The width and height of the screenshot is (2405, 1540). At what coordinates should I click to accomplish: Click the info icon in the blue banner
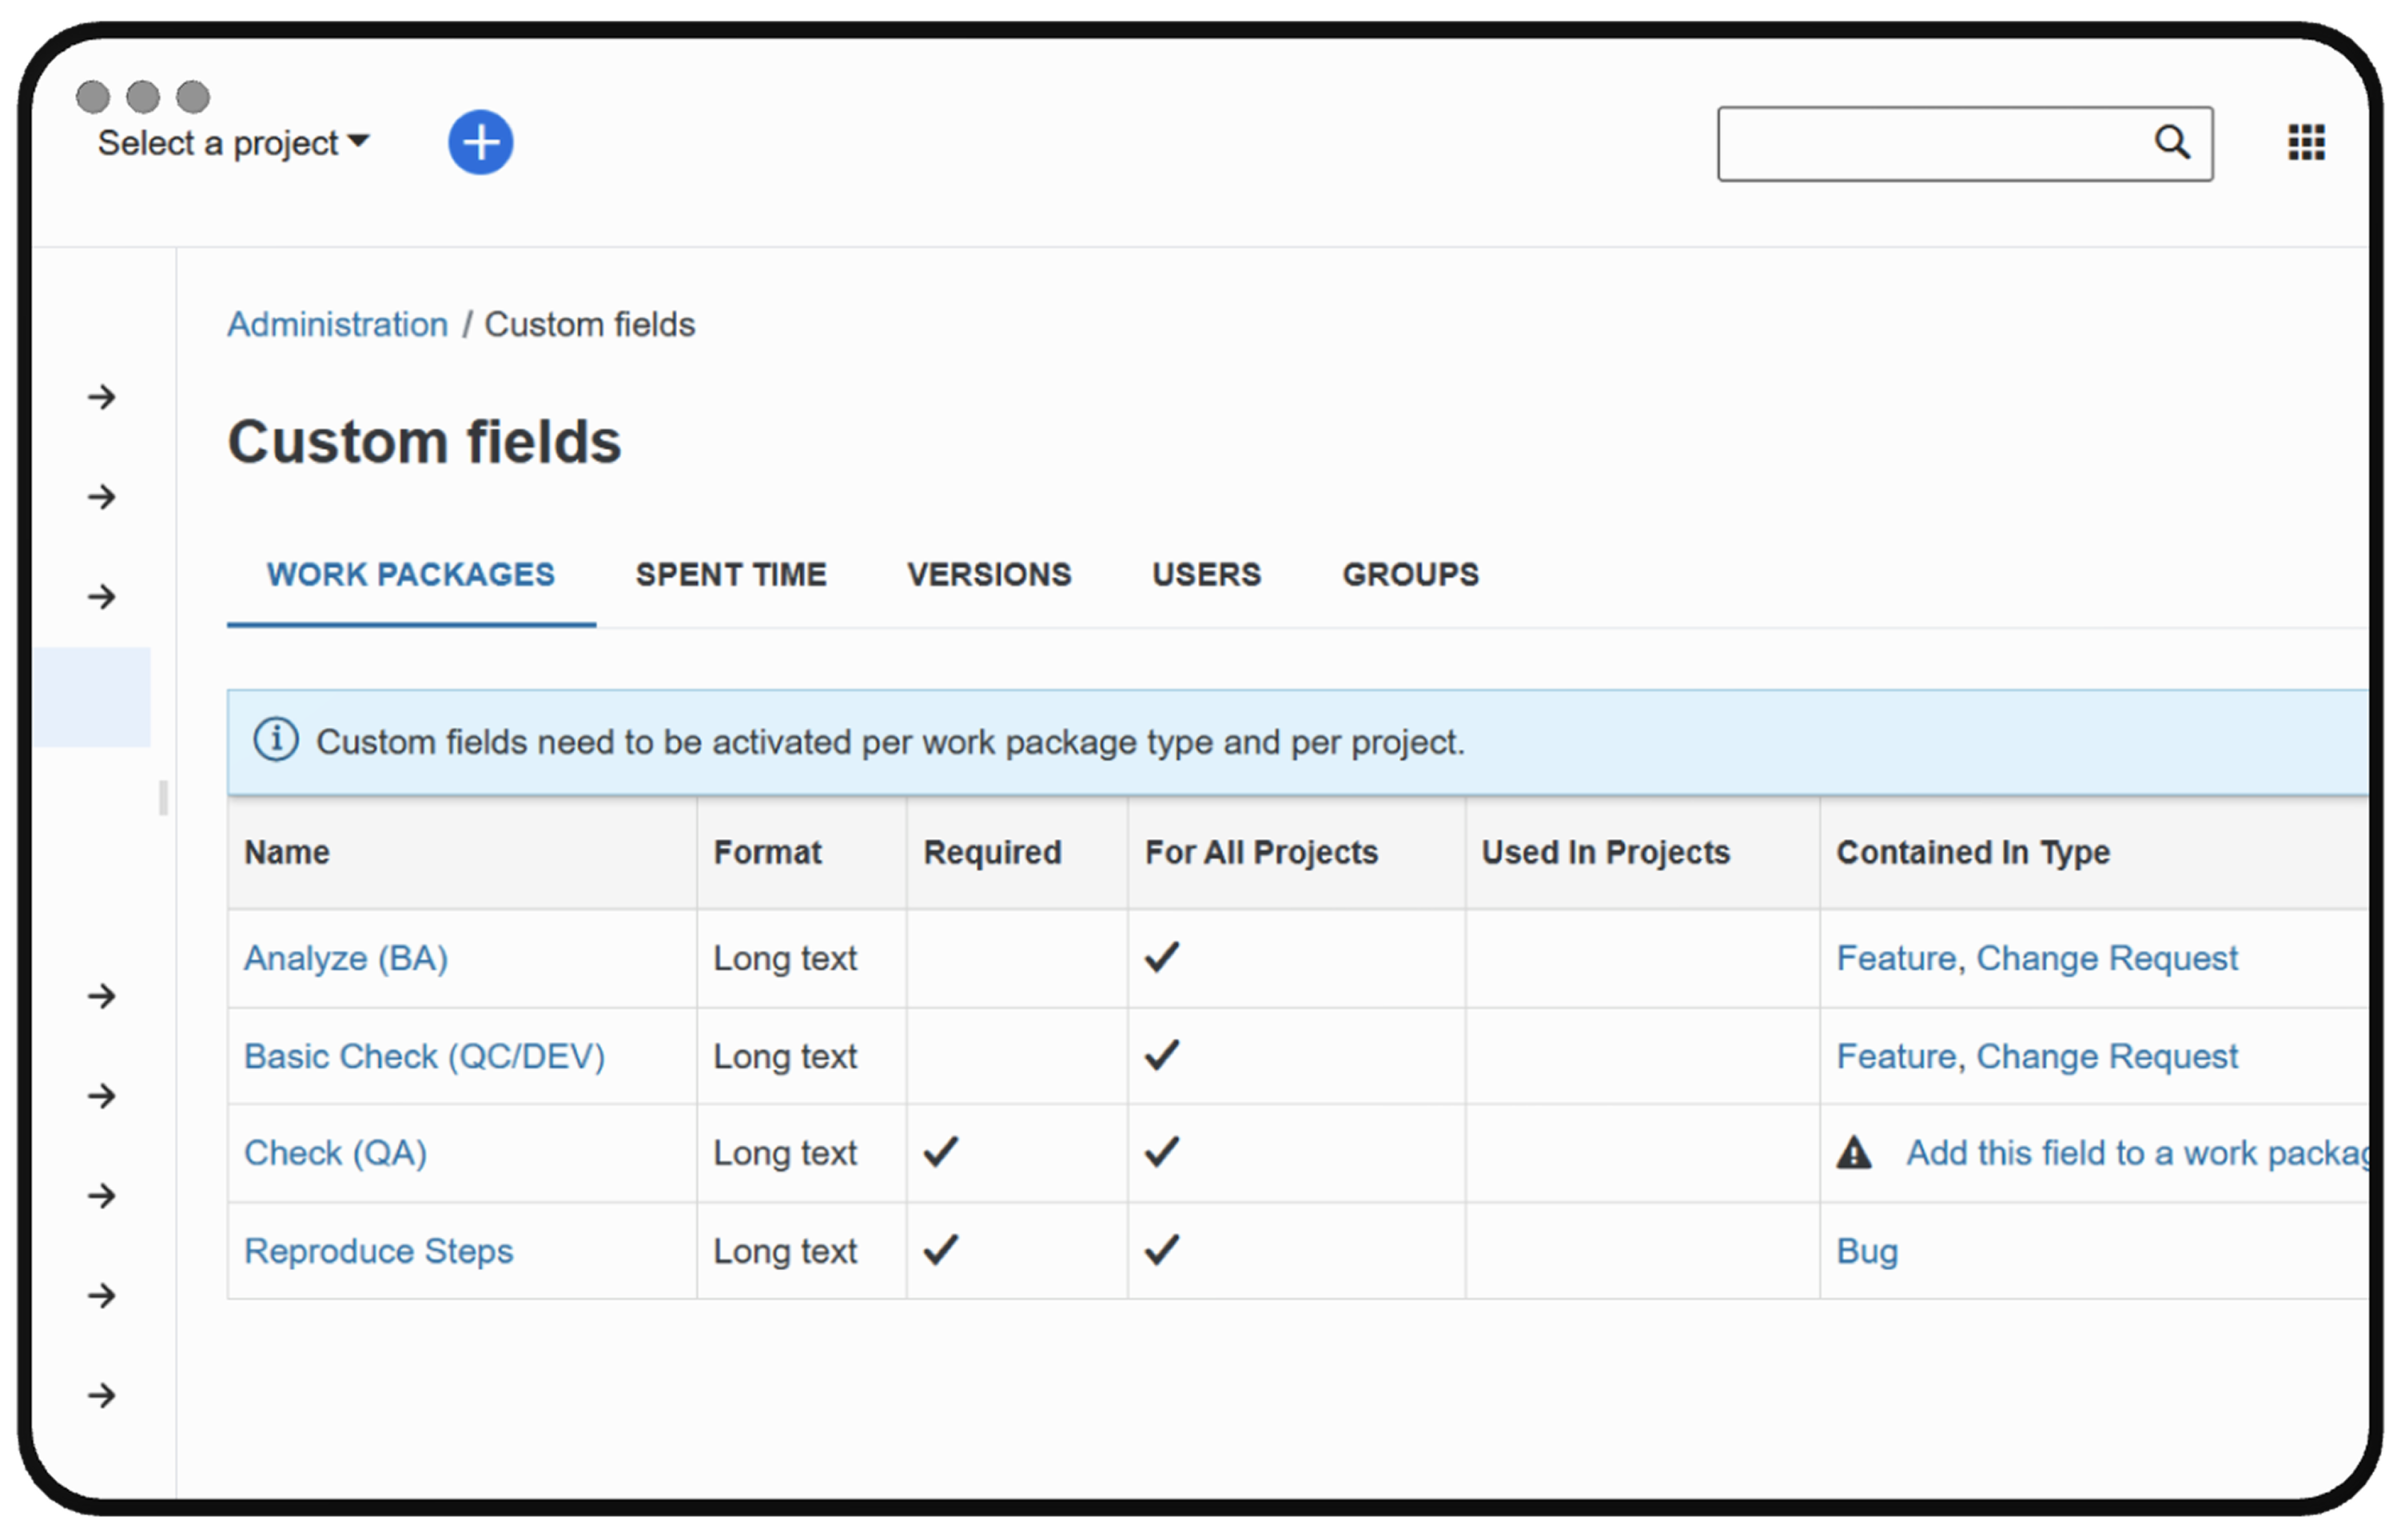tap(276, 741)
